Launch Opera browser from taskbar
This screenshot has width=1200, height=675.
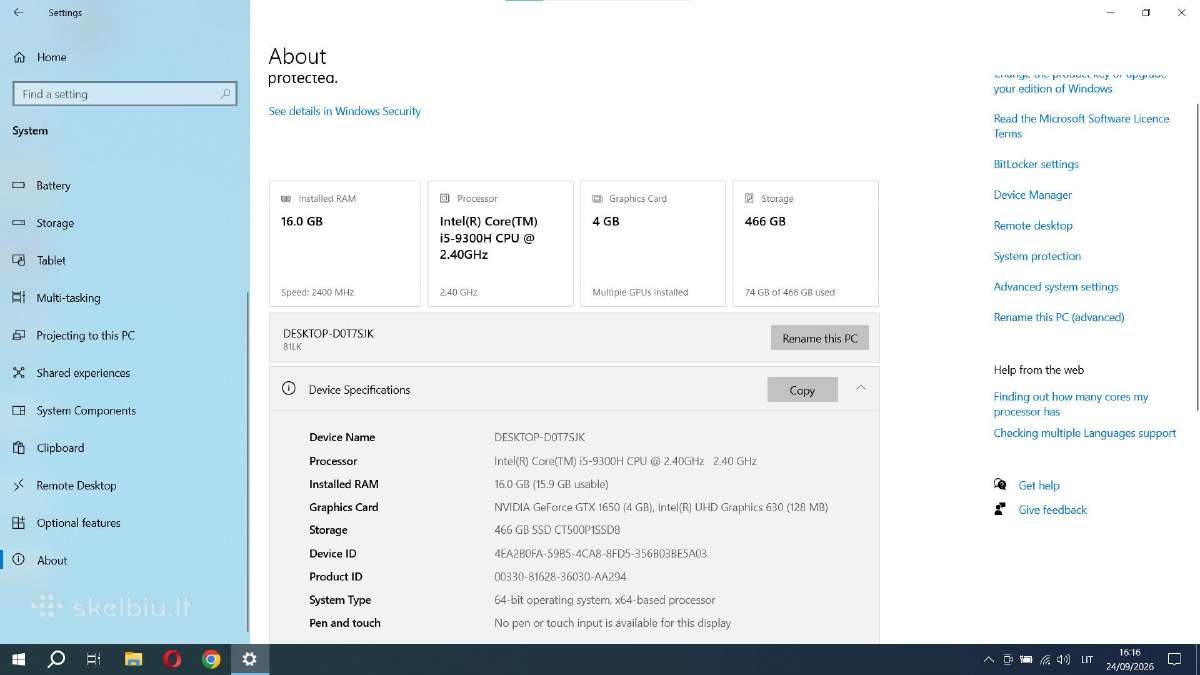click(x=172, y=659)
